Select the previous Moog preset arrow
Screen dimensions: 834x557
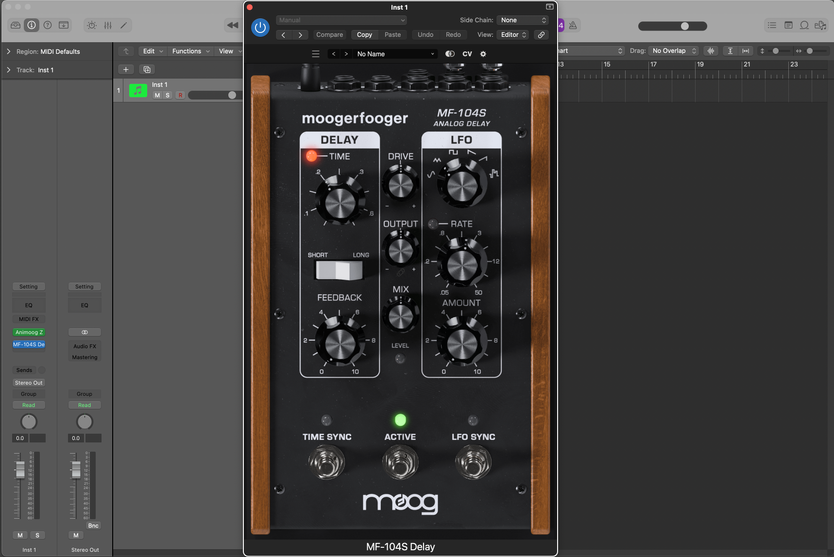tap(333, 54)
